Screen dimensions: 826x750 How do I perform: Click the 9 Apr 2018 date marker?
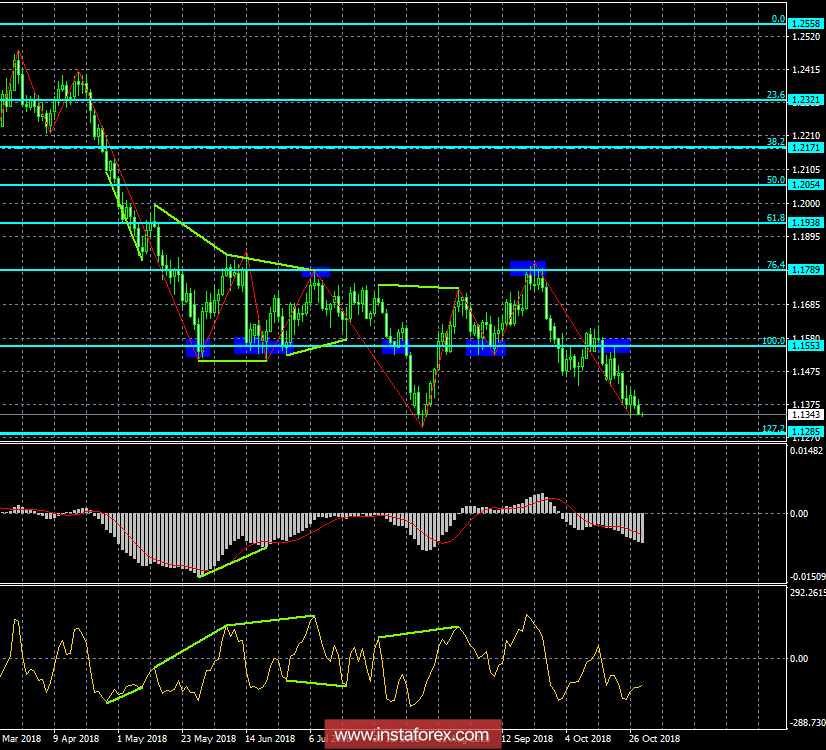click(74, 739)
